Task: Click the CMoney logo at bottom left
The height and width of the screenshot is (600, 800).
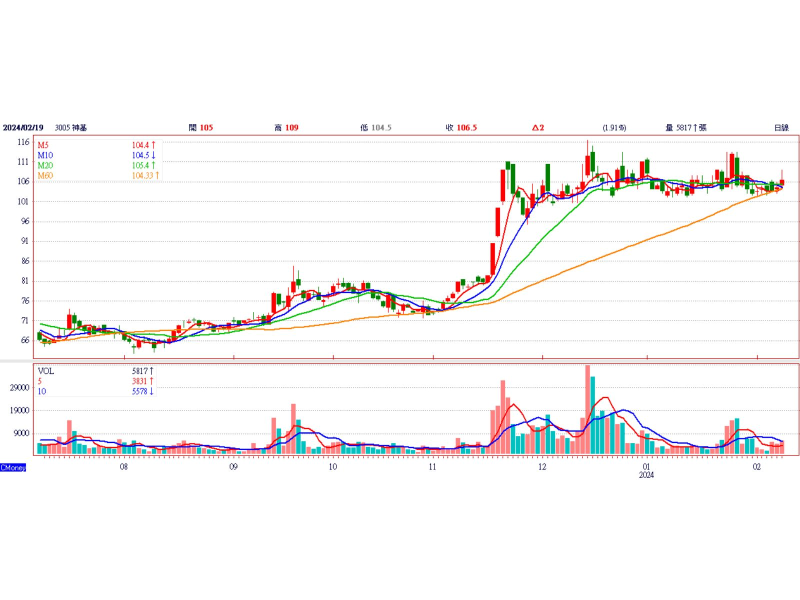Action: click(x=13, y=467)
